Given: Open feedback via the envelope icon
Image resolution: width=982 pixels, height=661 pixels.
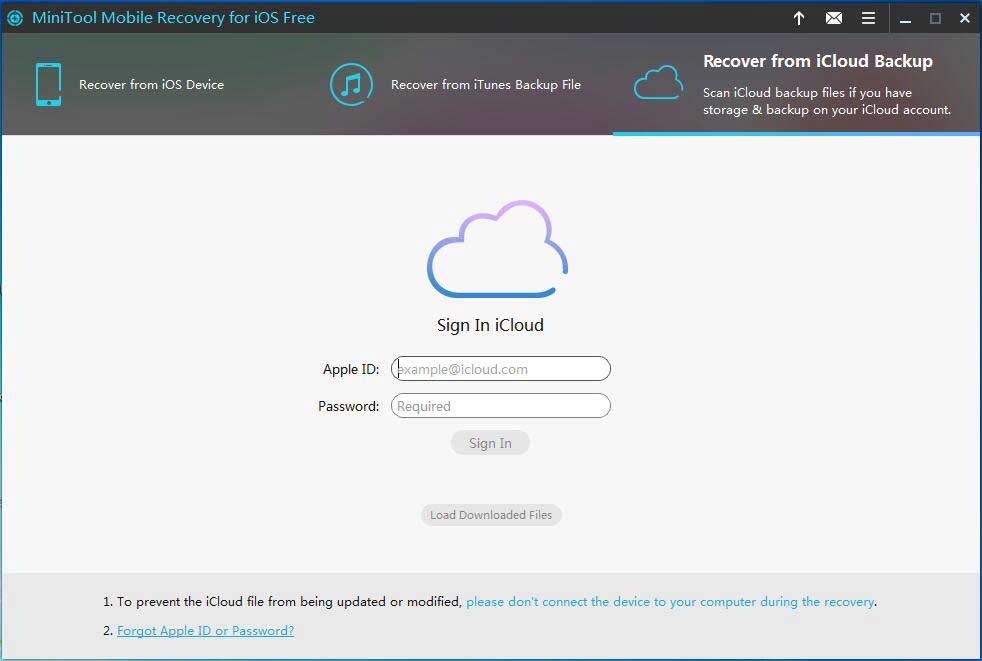Looking at the screenshot, I should coord(833,18).
